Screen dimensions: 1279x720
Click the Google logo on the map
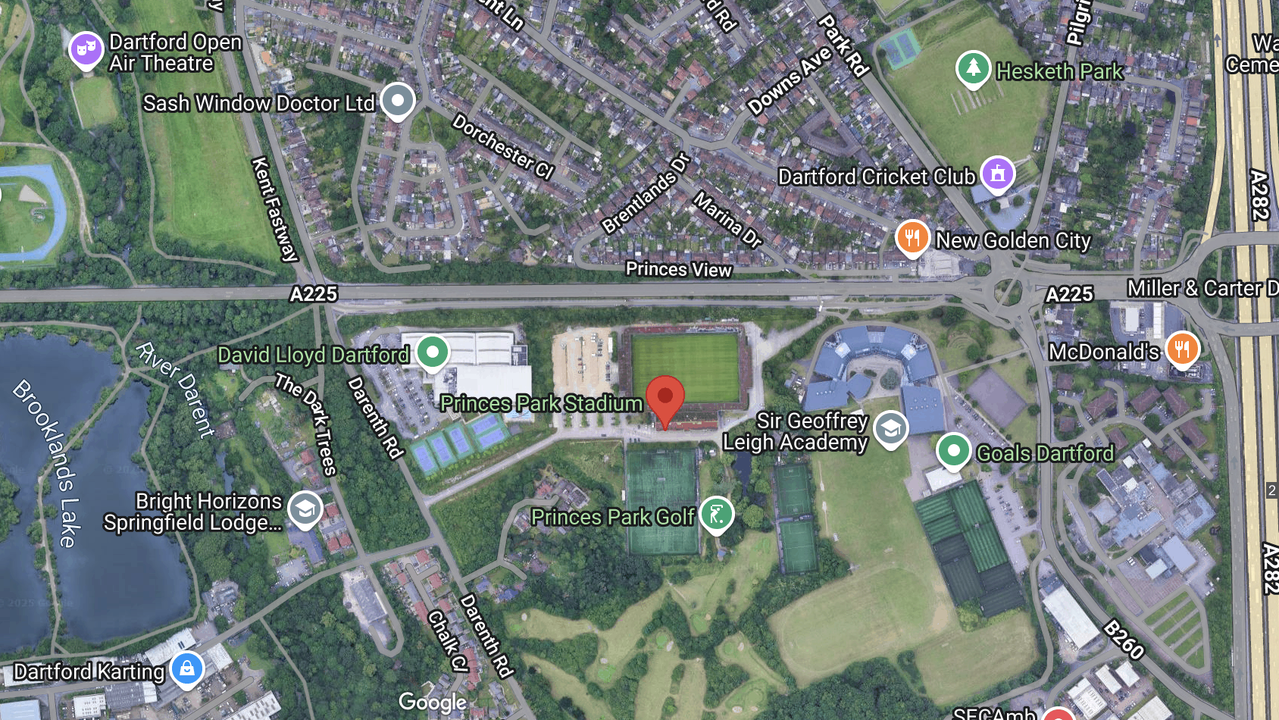(433, 702)
